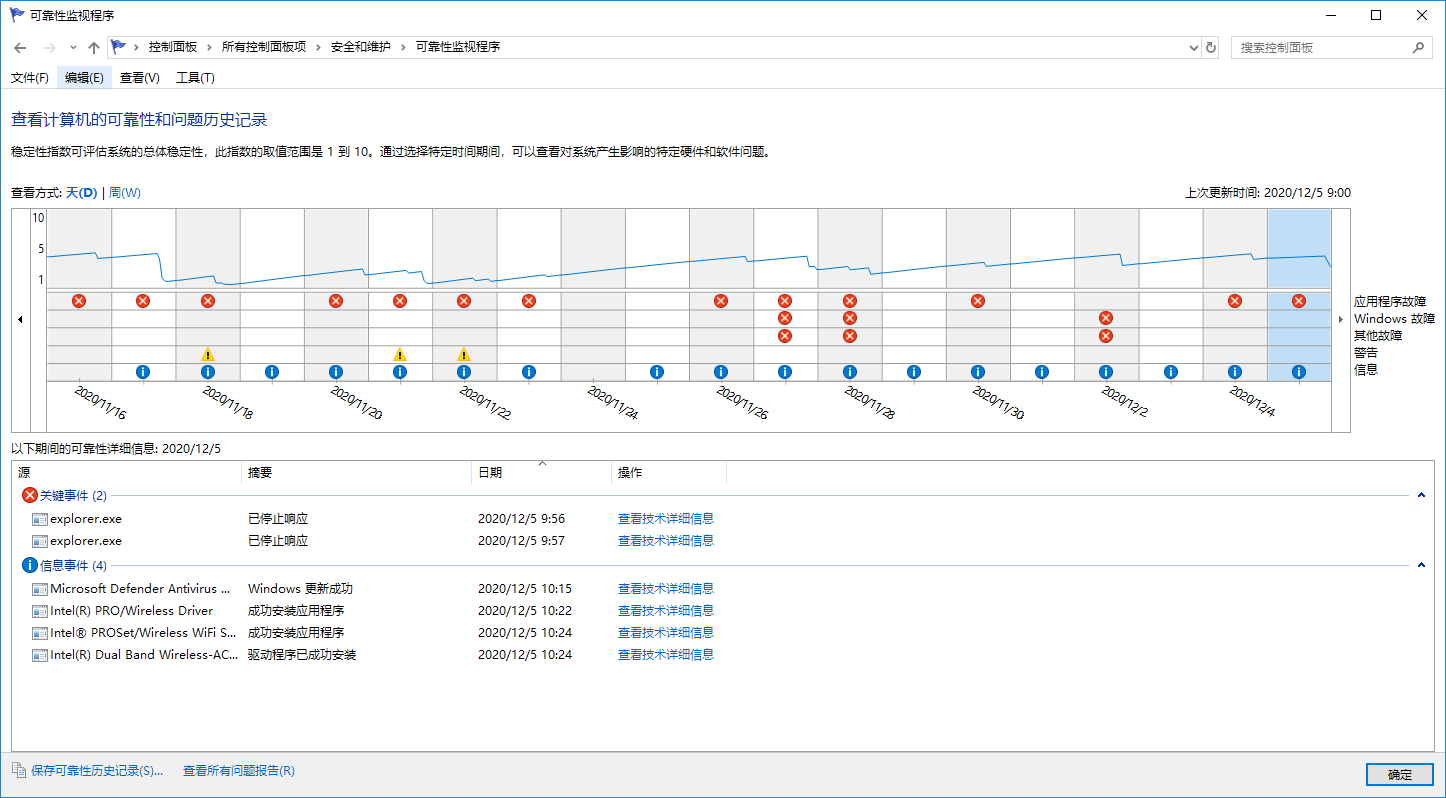Select application failure icon for 2020/11/30

[x=978, y=301]
